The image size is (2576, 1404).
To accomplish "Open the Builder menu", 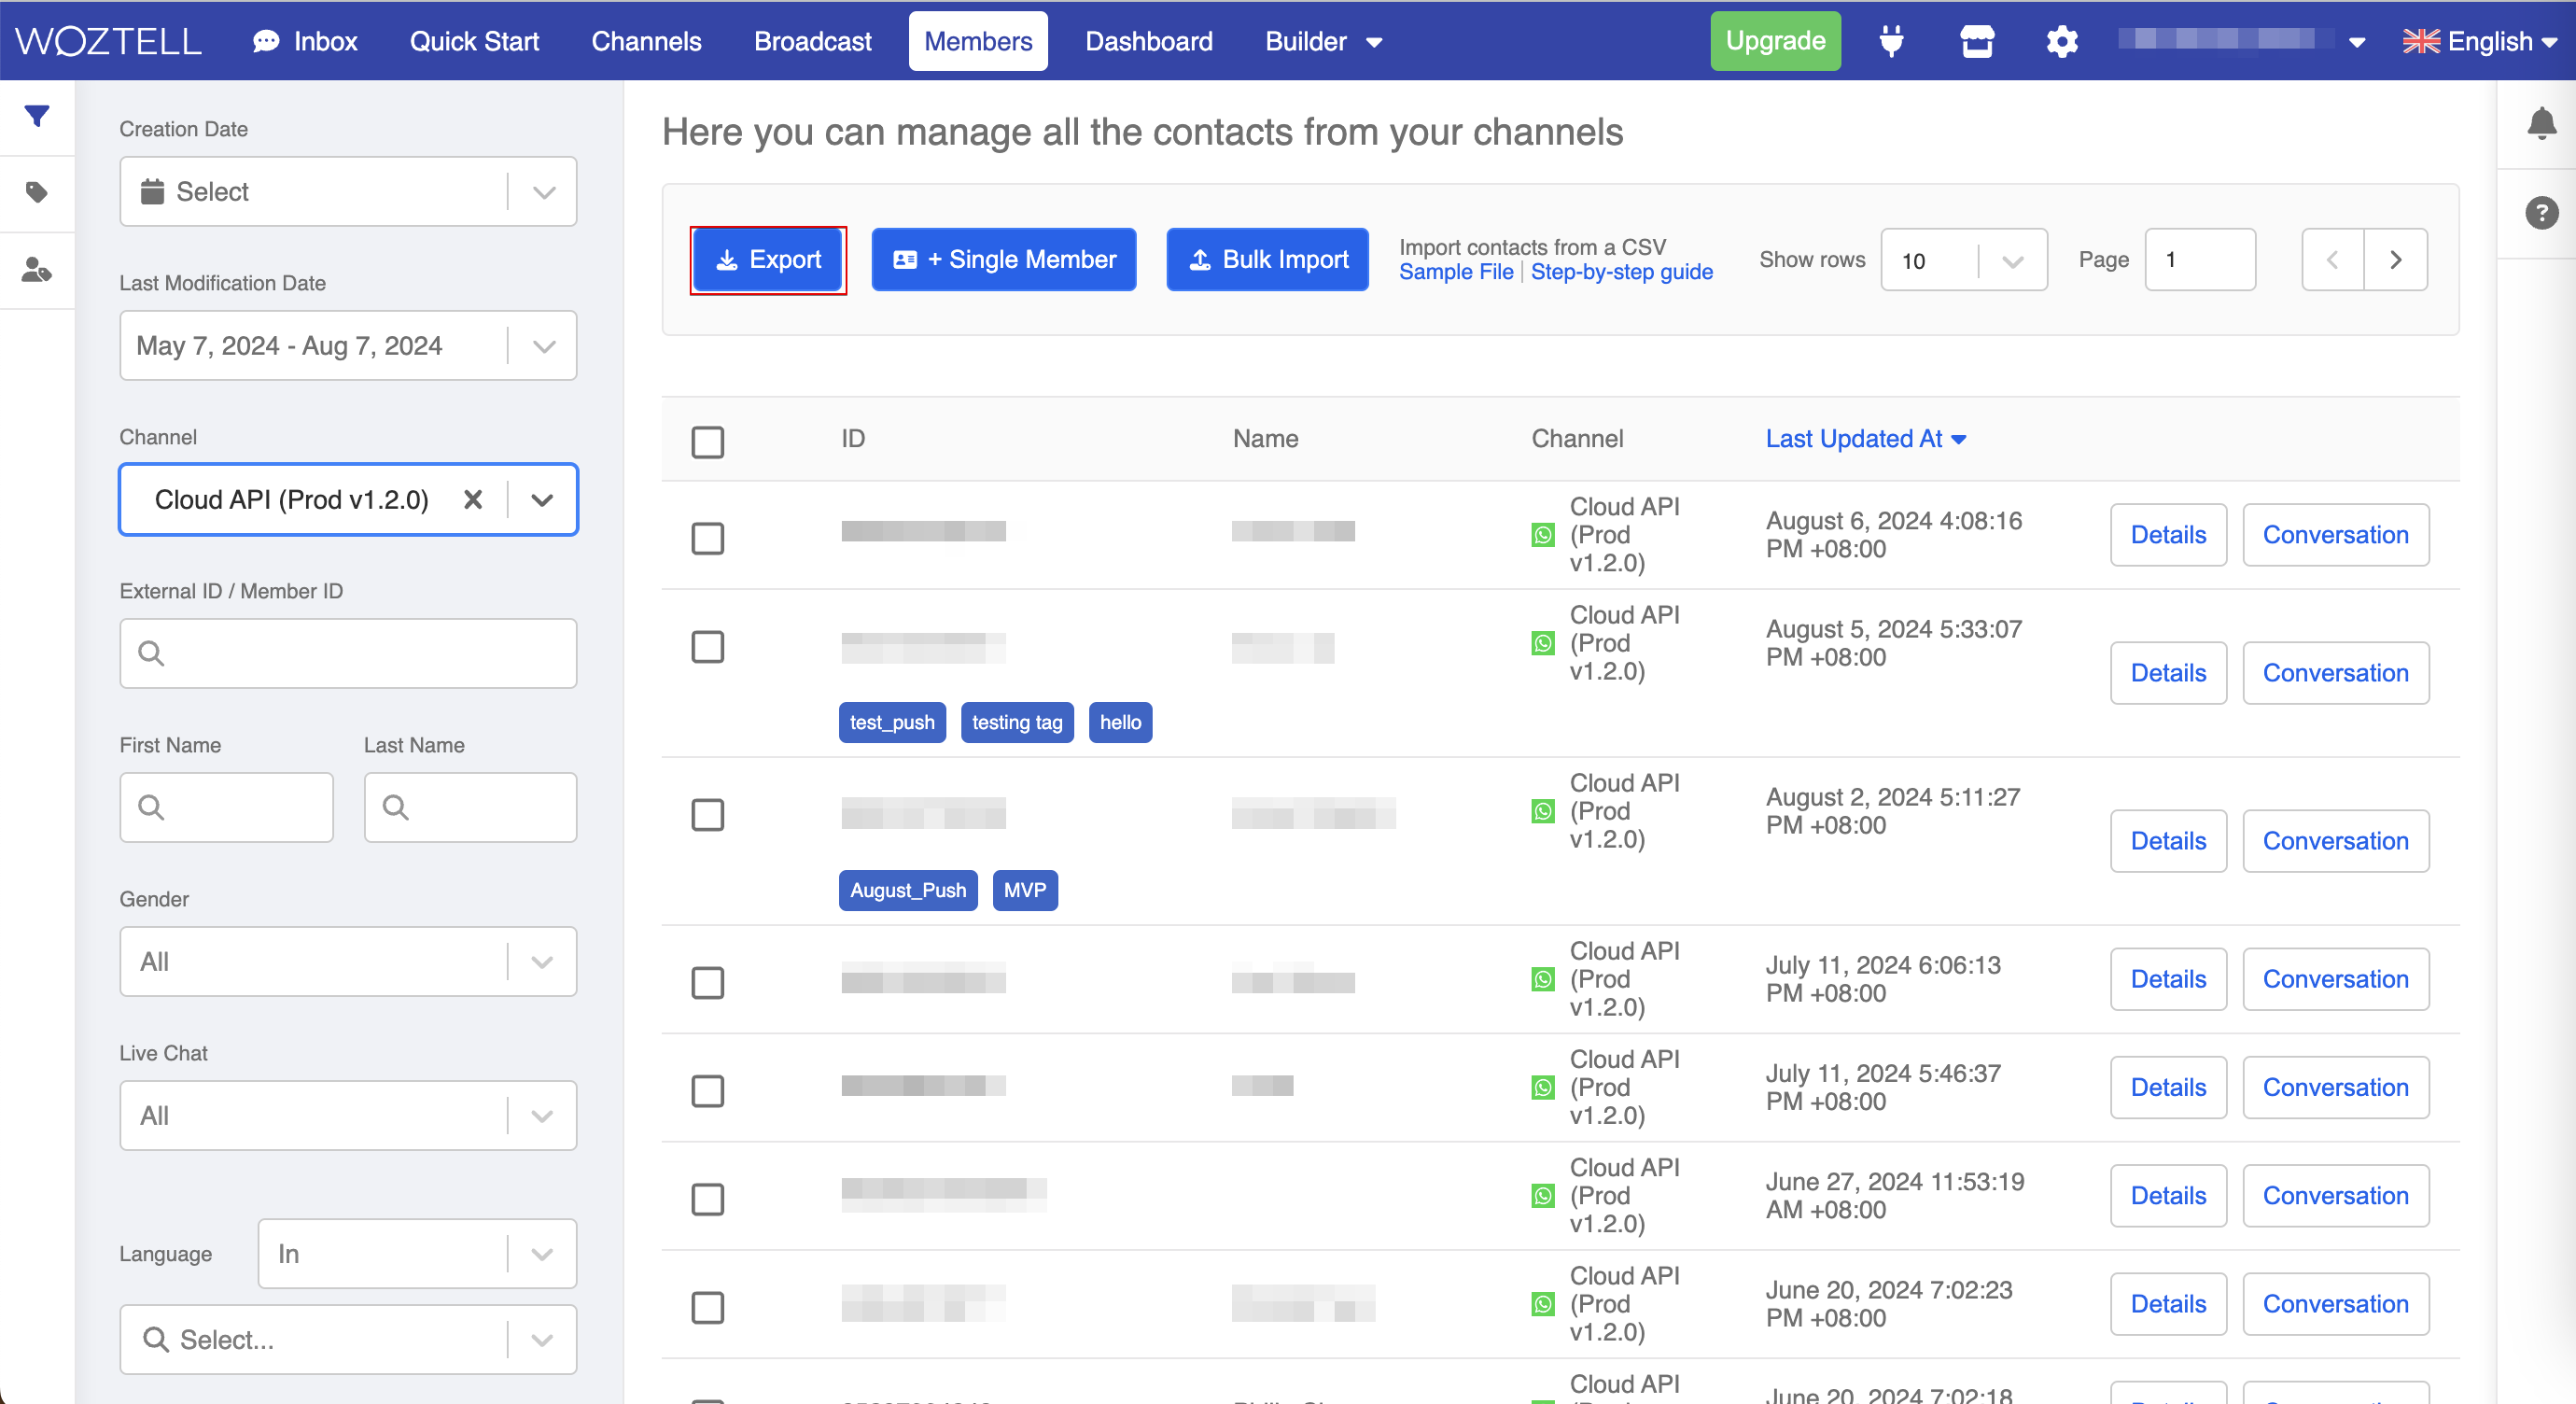I will (x=1322, y=41).
